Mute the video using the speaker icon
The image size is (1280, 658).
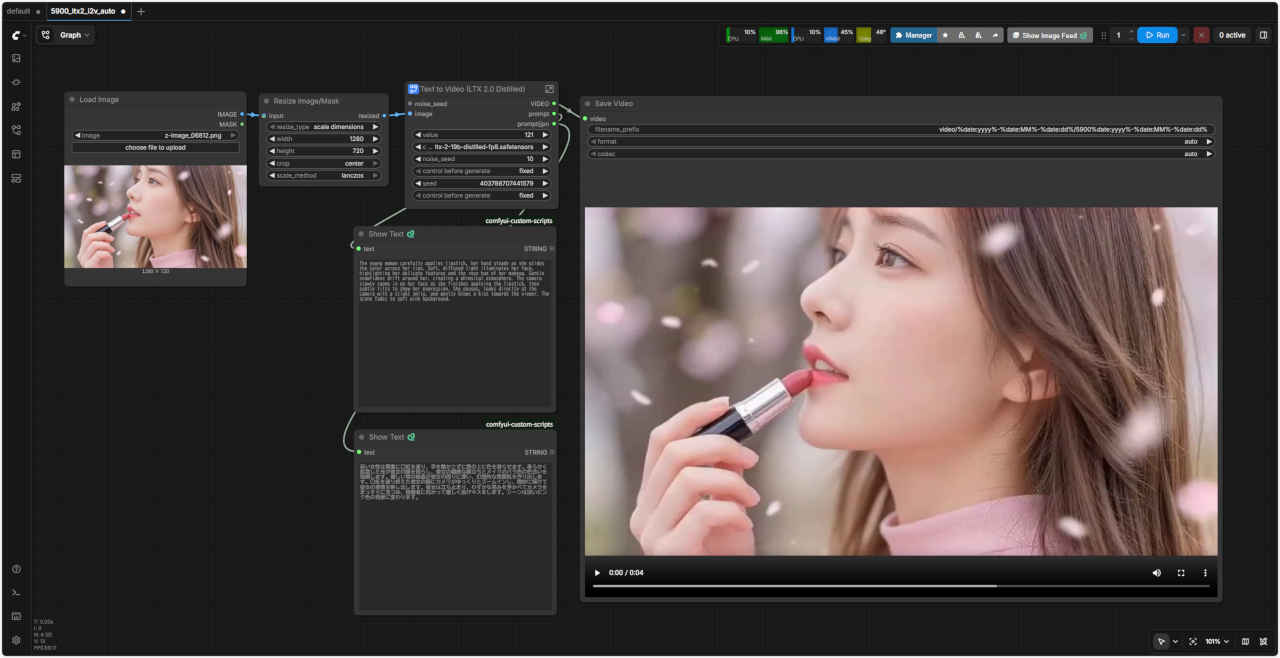1157,573
